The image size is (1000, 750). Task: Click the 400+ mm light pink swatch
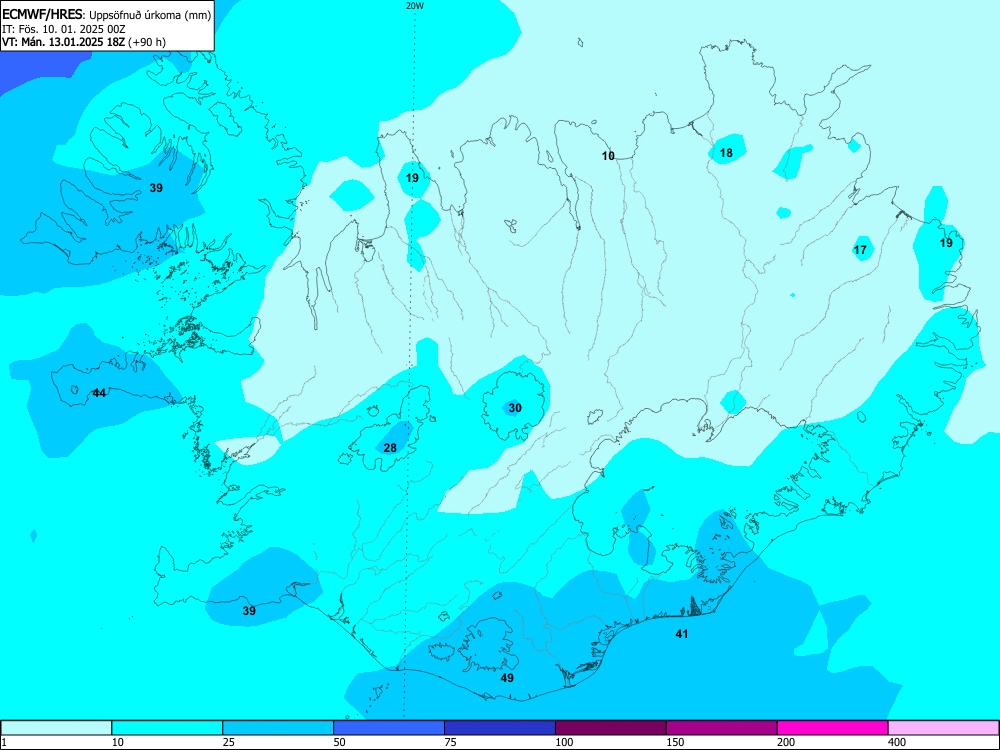click(944, 728)
